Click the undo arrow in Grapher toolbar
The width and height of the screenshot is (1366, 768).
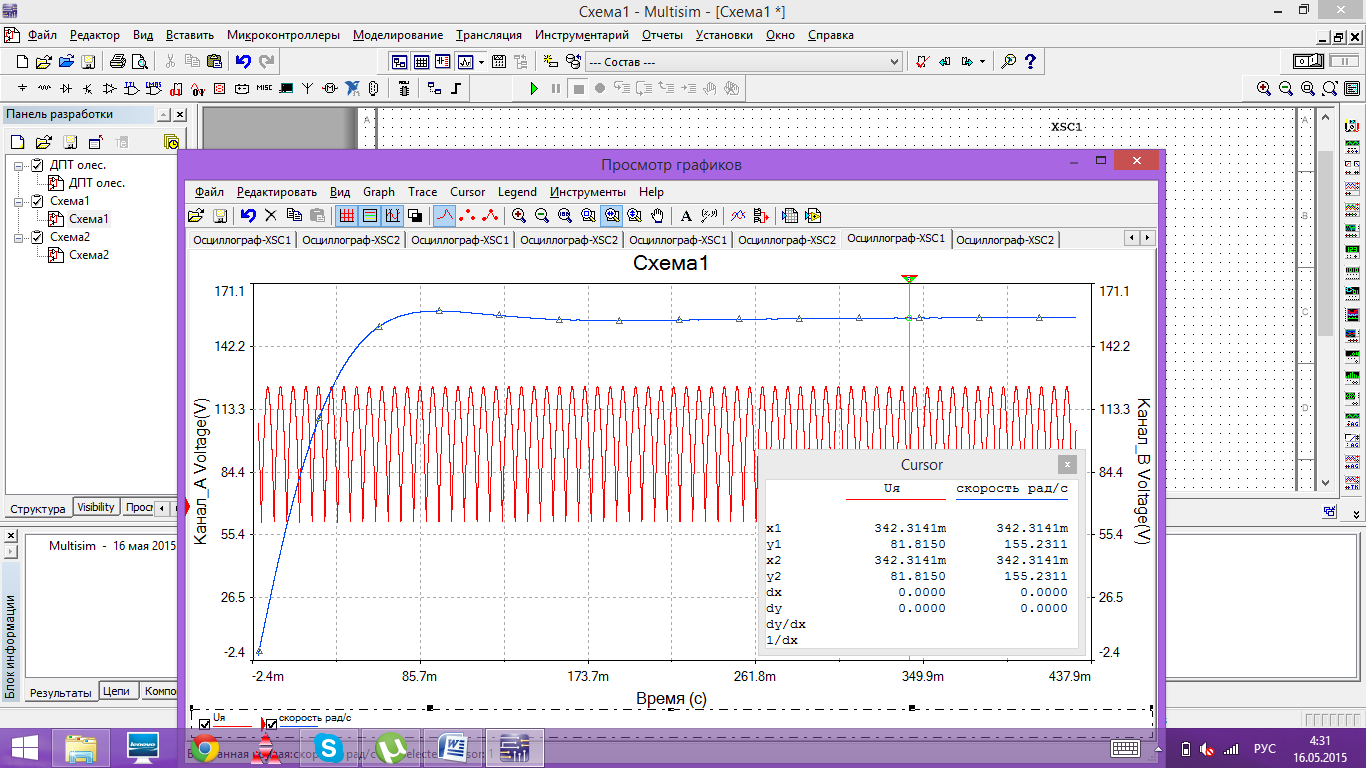248,215
